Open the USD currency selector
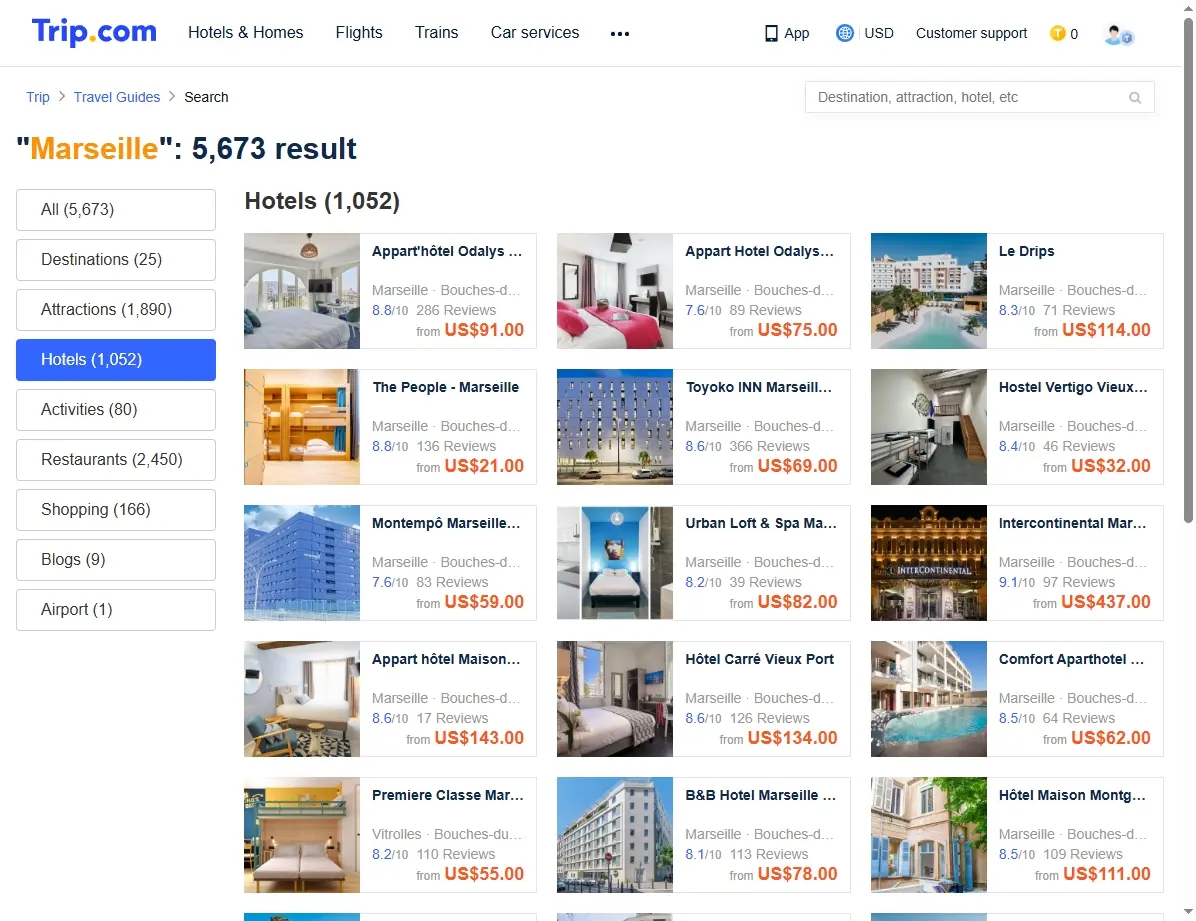 [879, 33]
